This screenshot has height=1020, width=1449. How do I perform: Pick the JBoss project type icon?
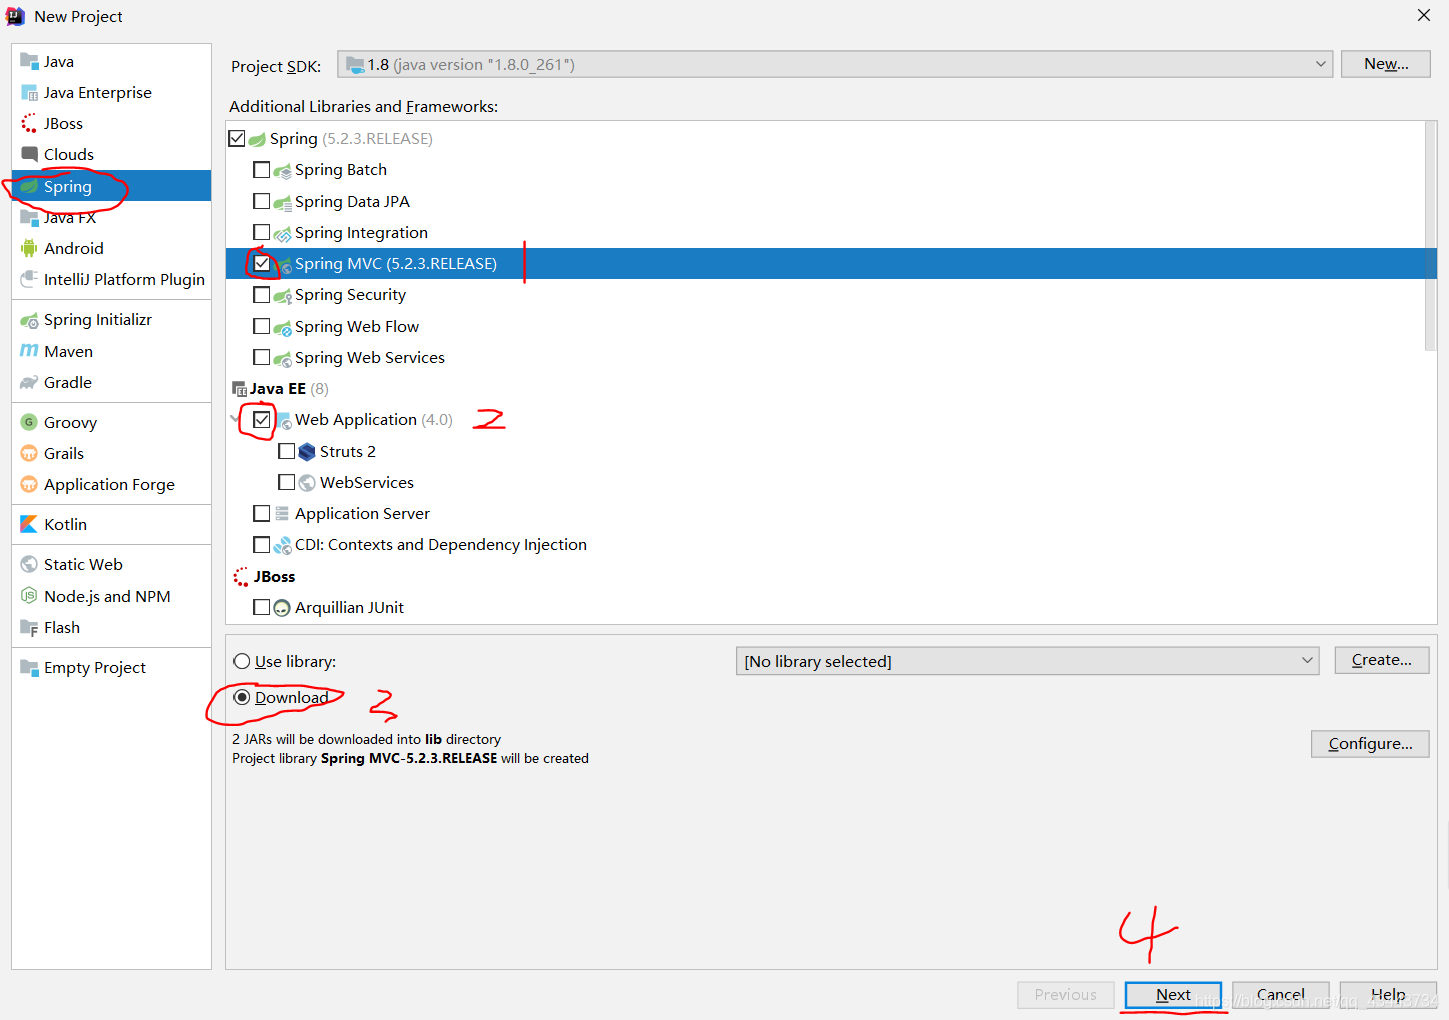click(29, 123)
